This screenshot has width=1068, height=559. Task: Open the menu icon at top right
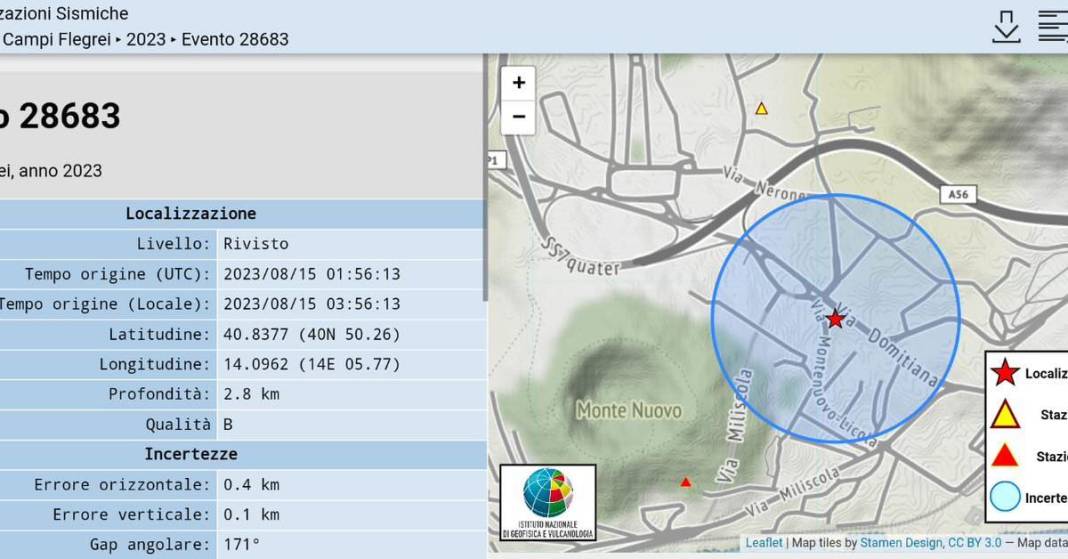[1052, 26]
